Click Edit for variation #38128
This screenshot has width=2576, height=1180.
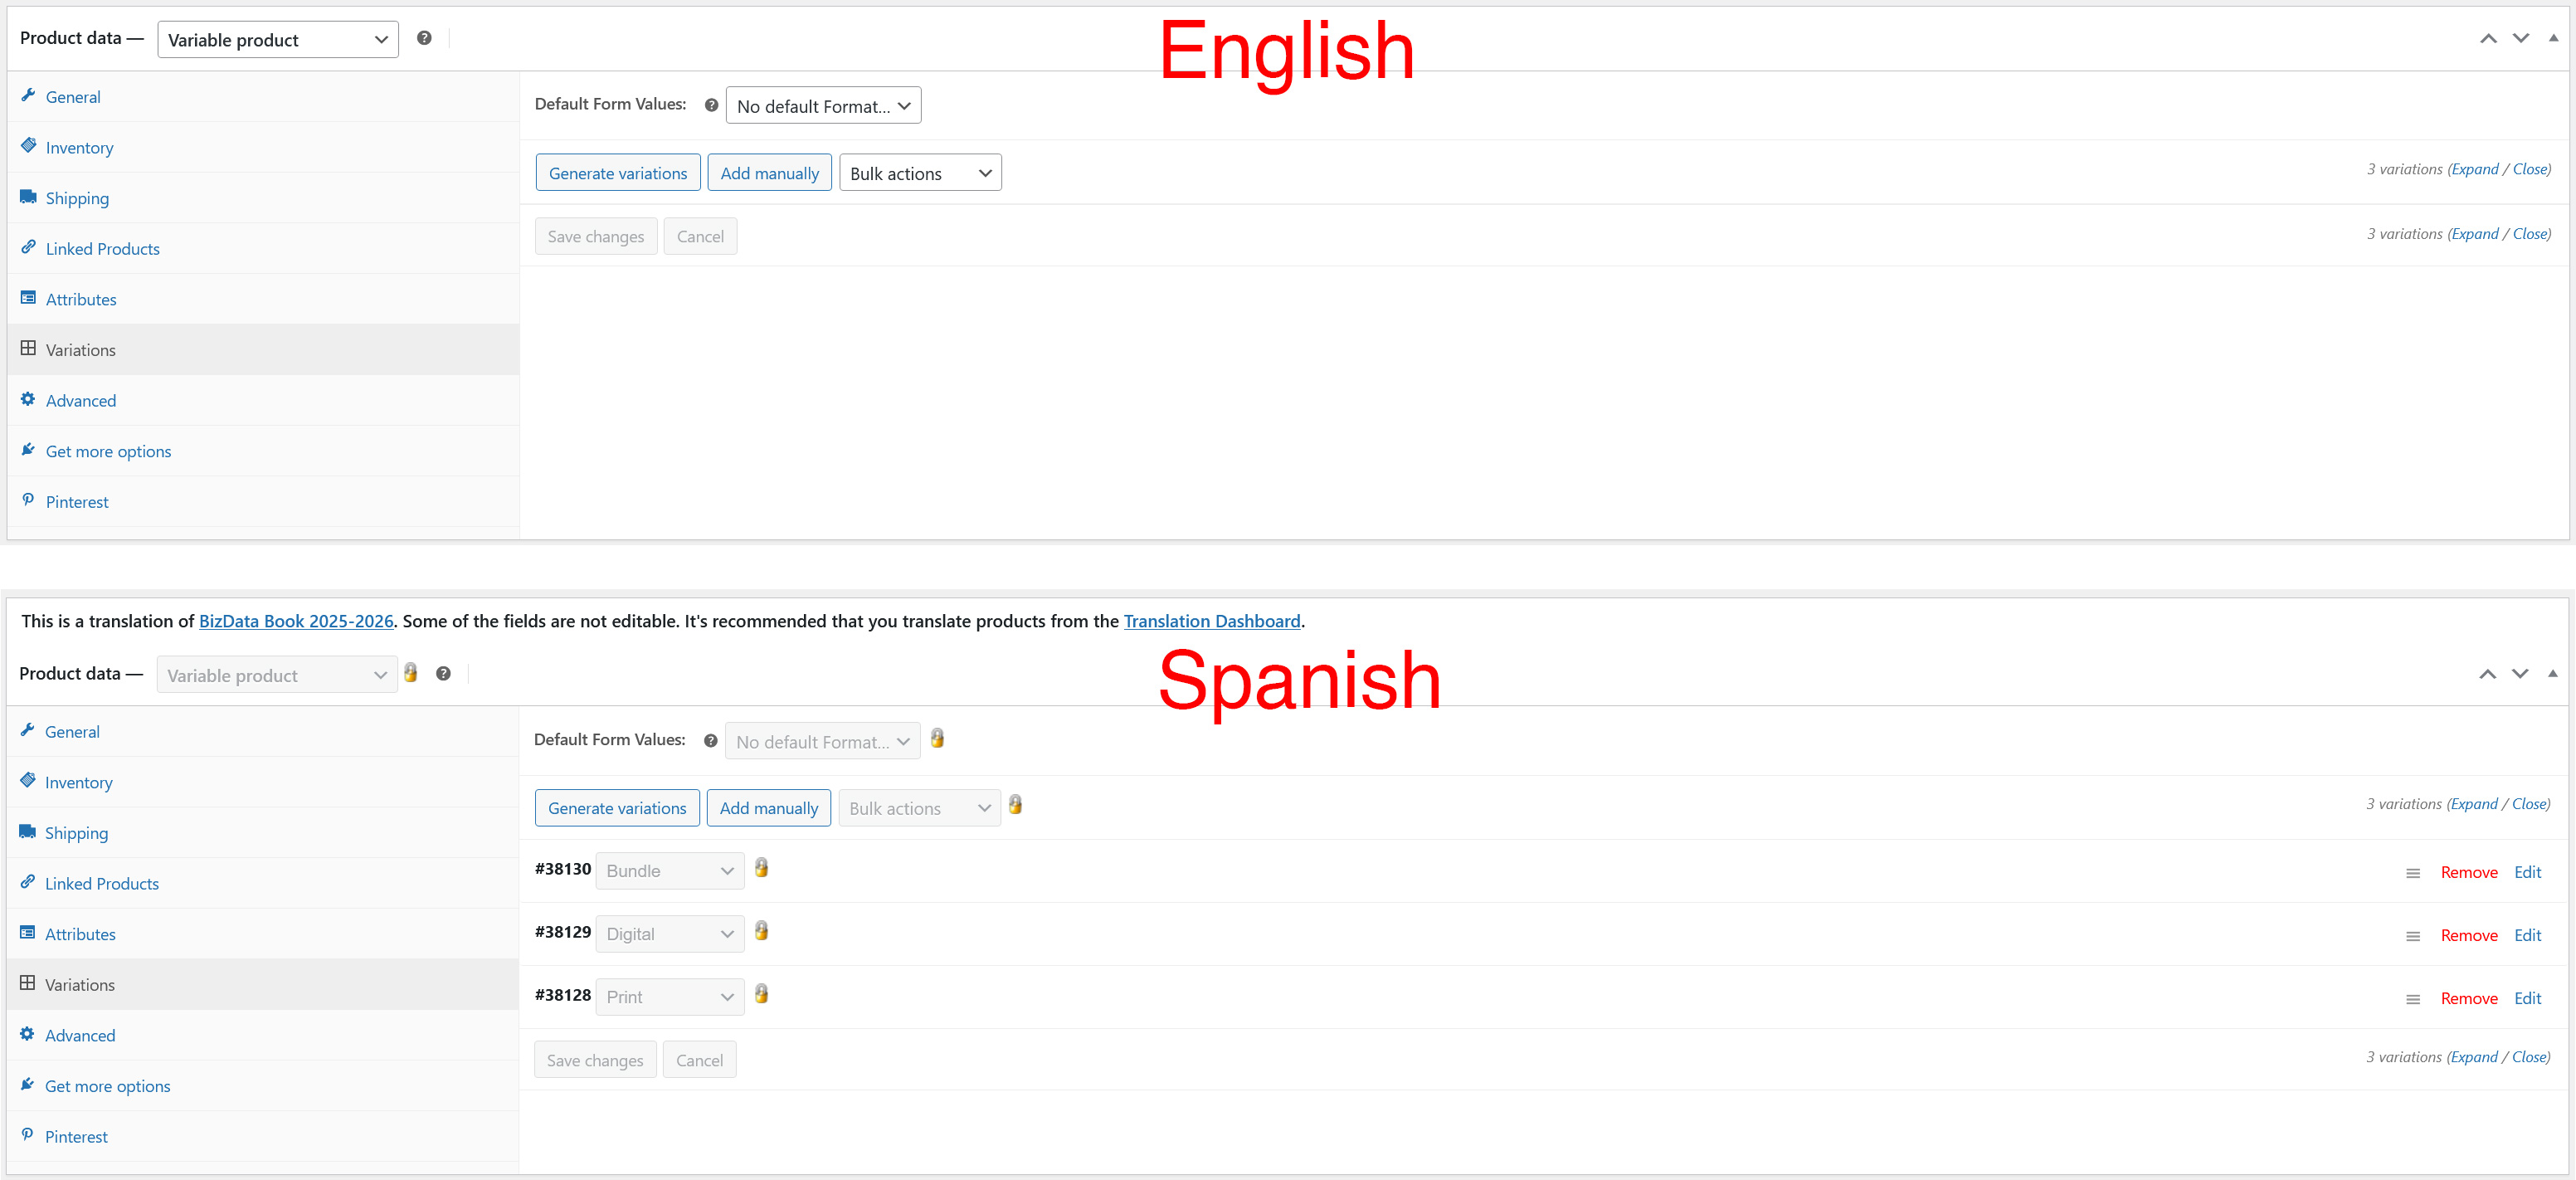pos(2527,998)
